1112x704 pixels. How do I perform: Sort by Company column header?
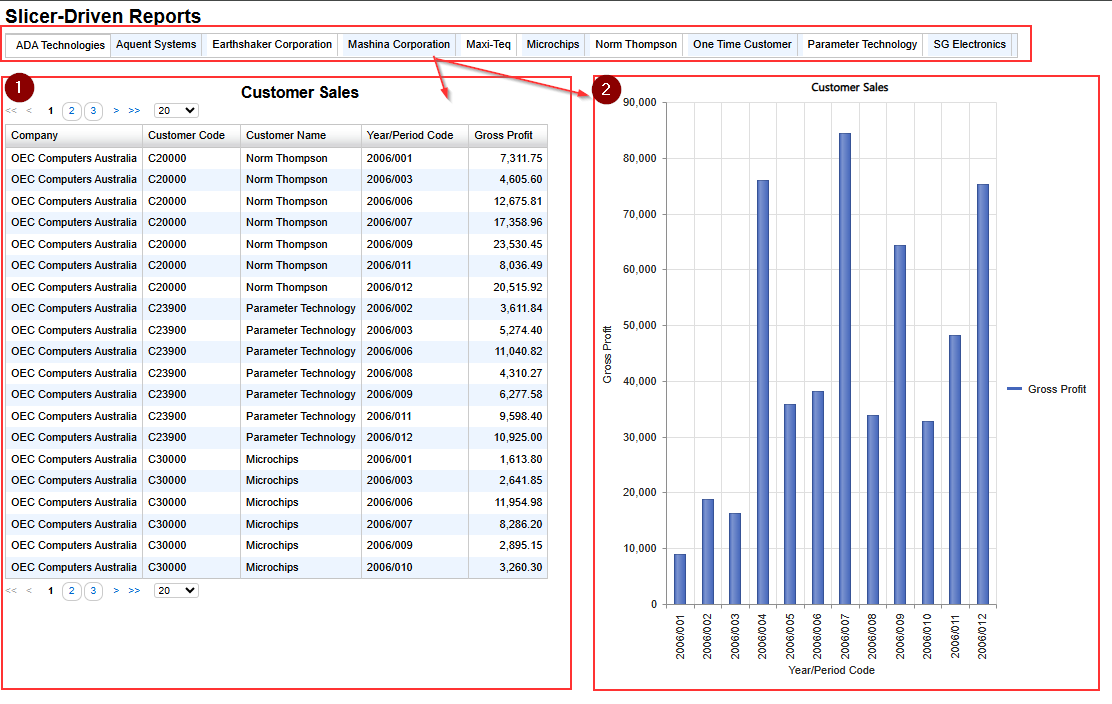[74, 135]
